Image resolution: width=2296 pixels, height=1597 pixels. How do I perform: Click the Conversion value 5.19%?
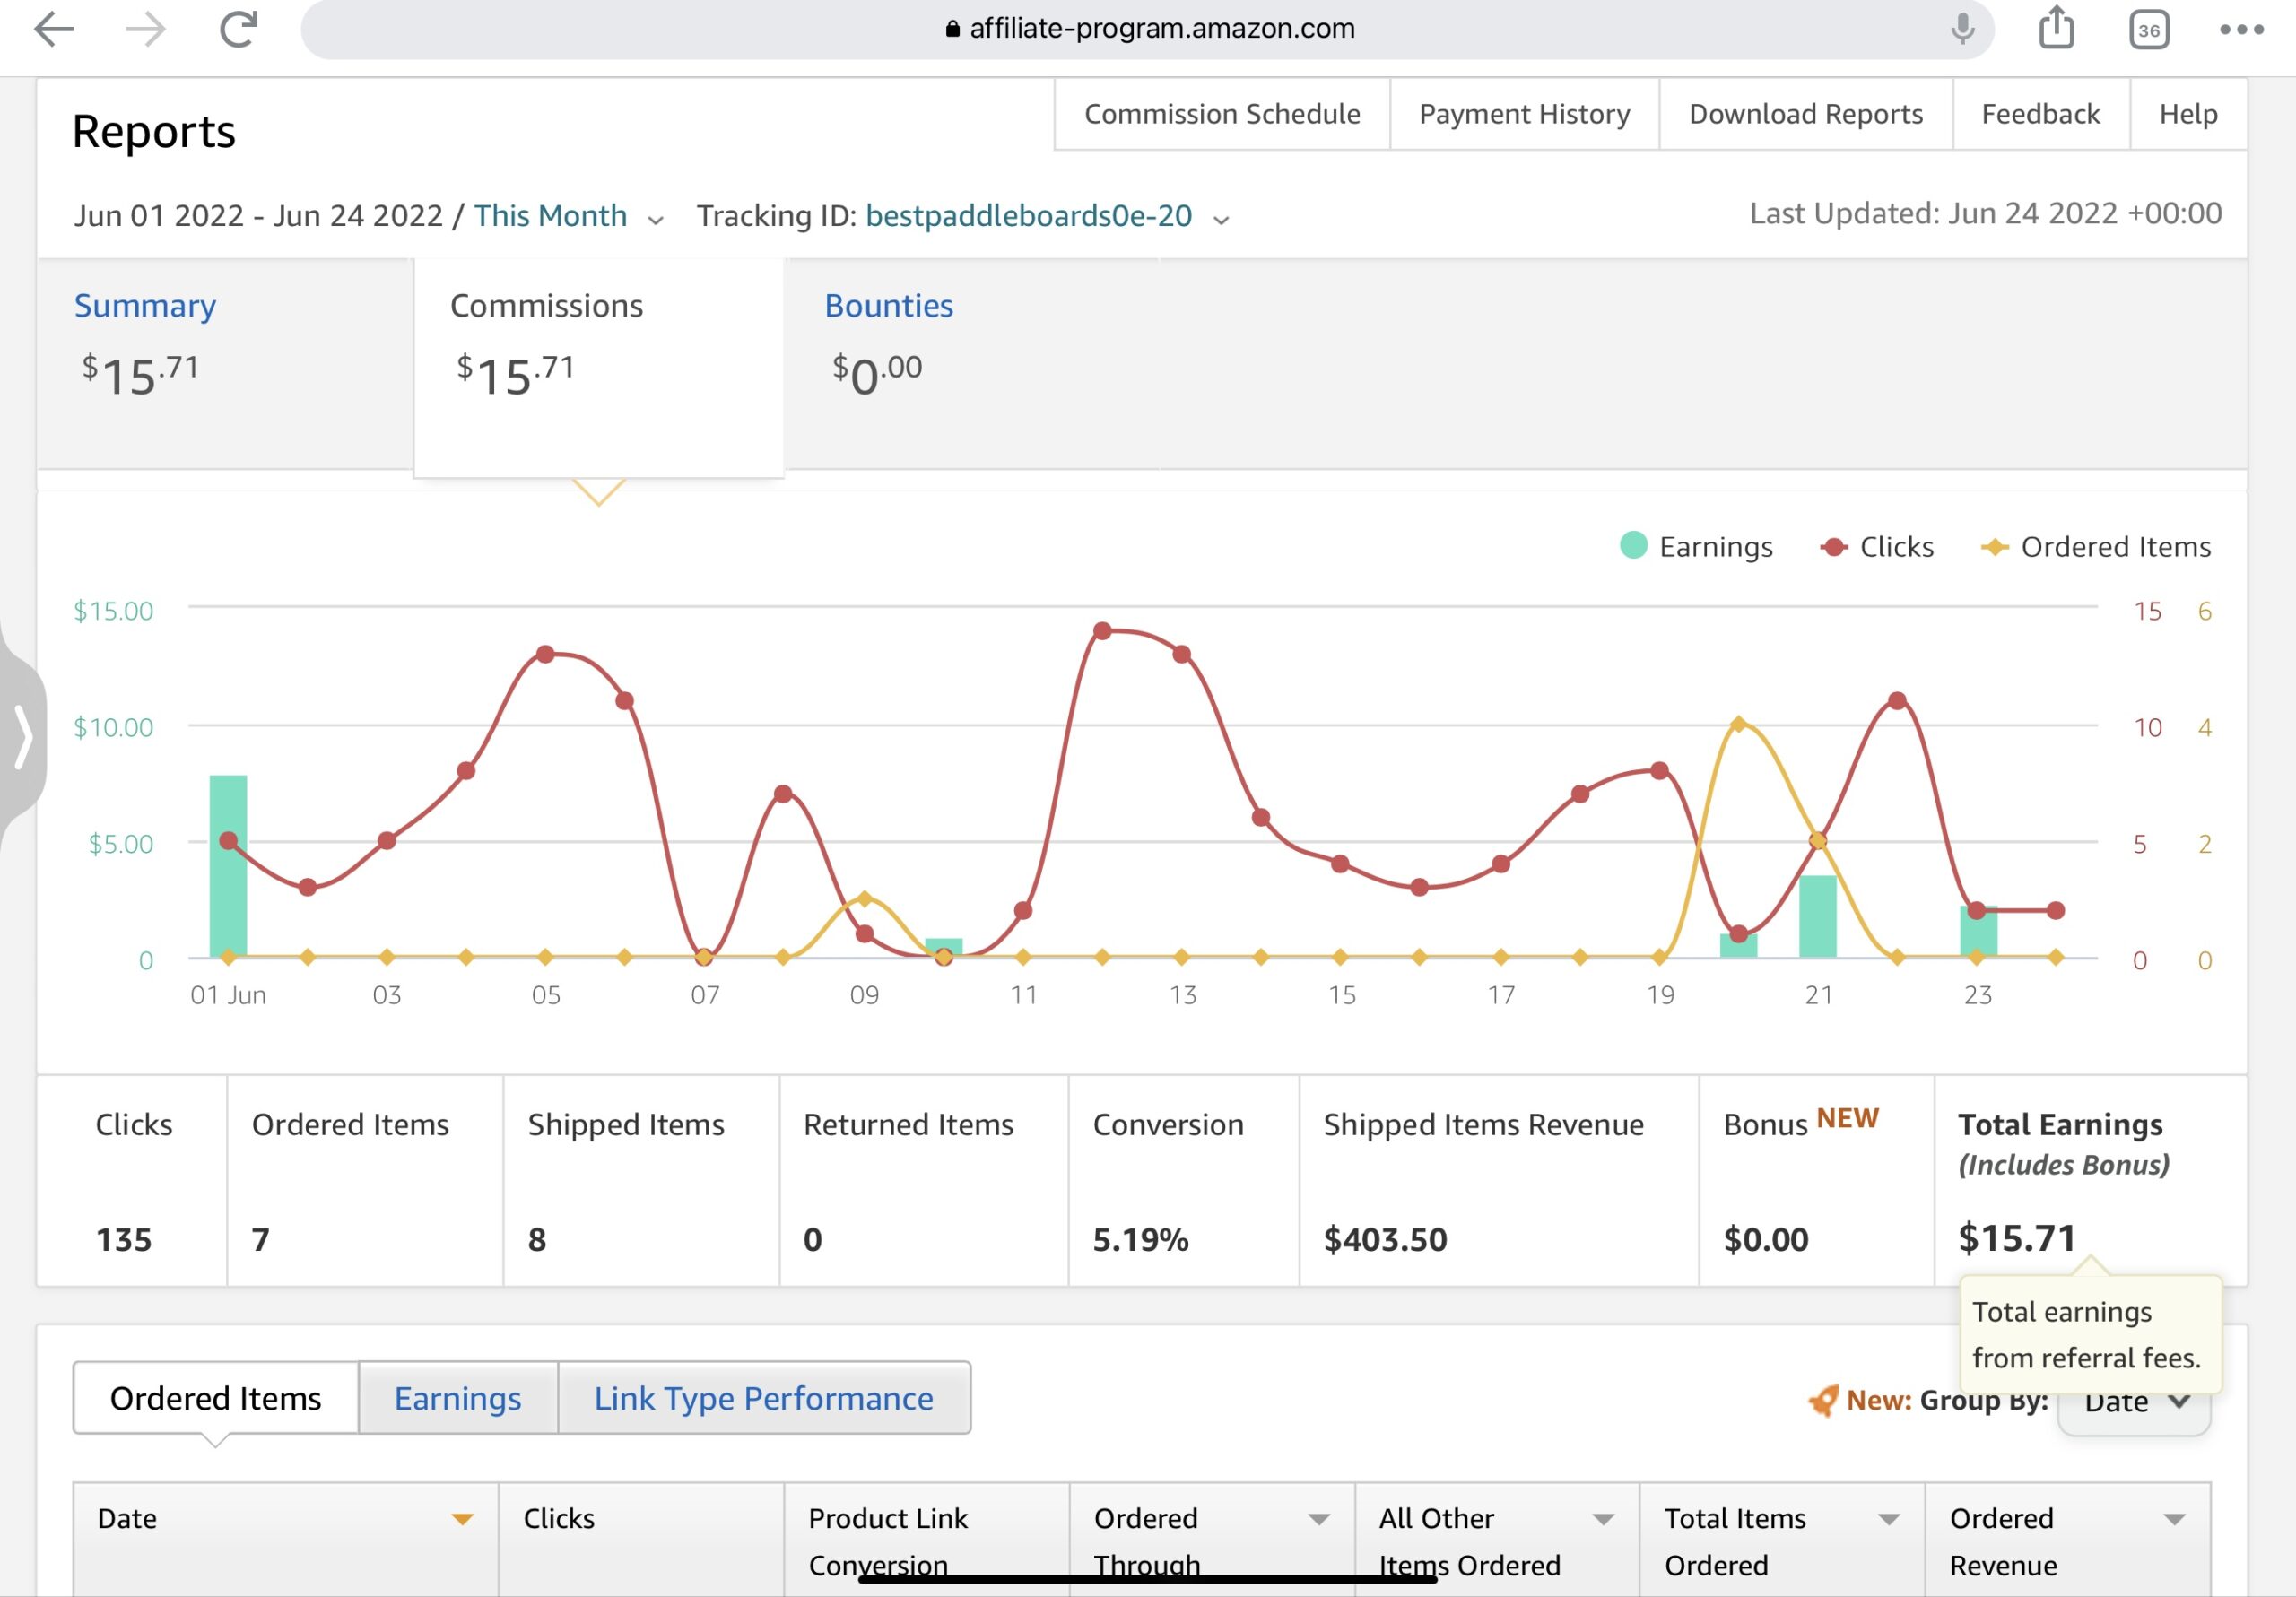pos(1140,1240)
